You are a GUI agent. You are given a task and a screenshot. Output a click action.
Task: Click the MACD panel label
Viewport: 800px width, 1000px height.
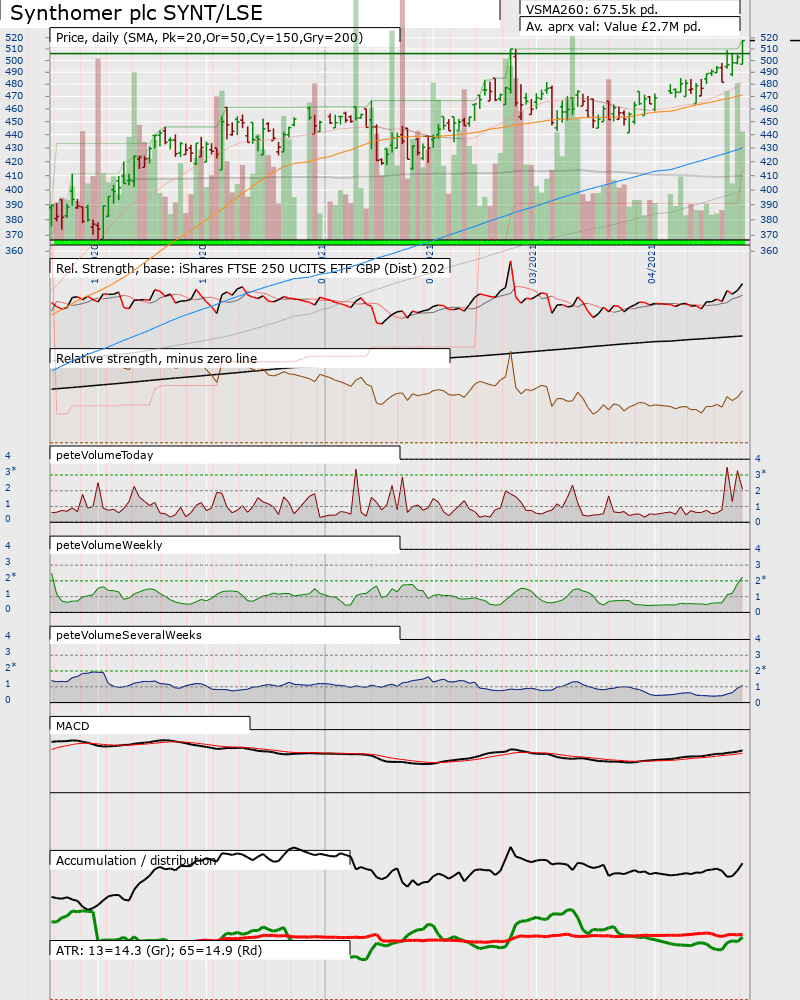tap(73, 726)
